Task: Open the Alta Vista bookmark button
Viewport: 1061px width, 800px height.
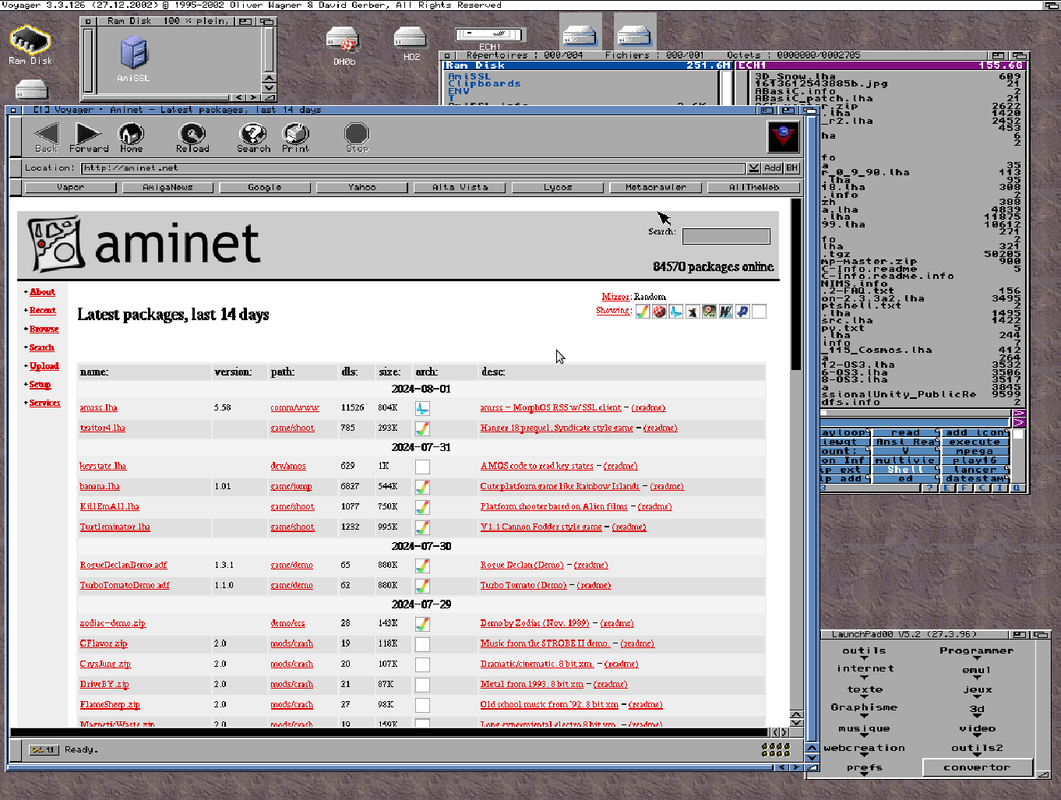Action: [x=460, y=187]
